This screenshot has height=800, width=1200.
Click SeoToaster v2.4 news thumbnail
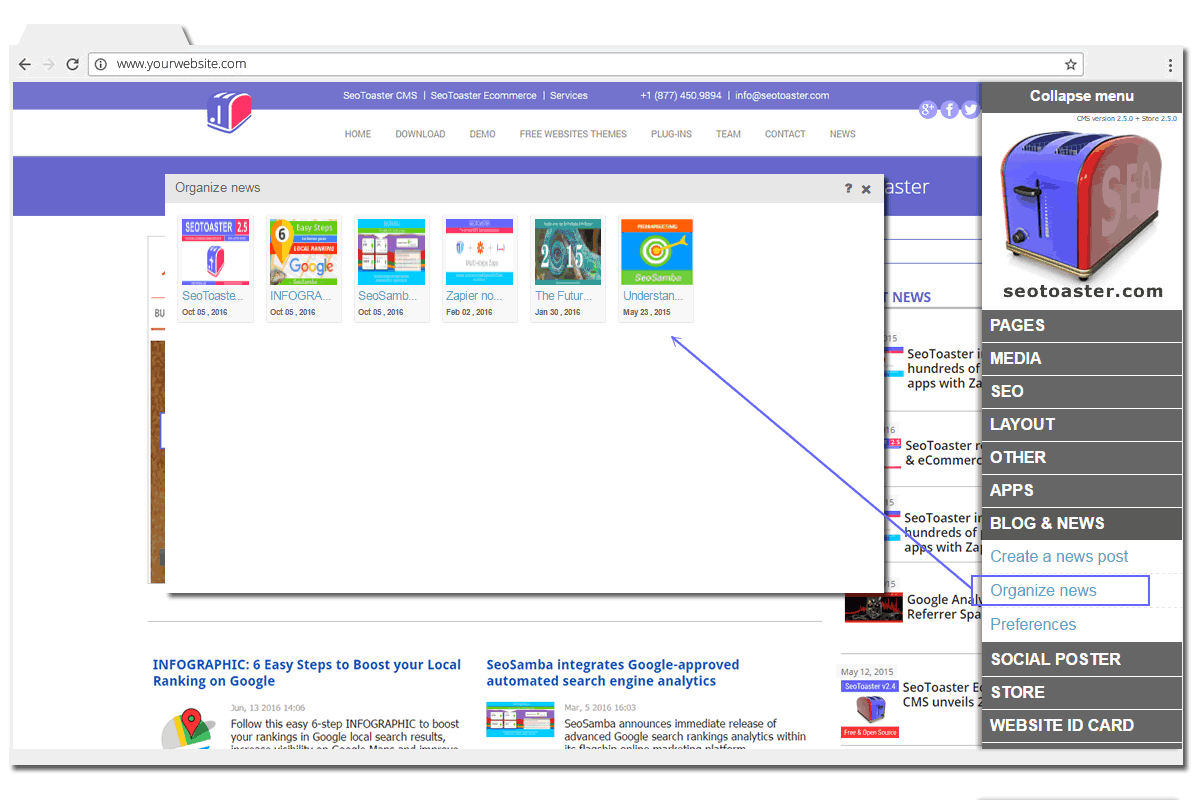[870, 709]
